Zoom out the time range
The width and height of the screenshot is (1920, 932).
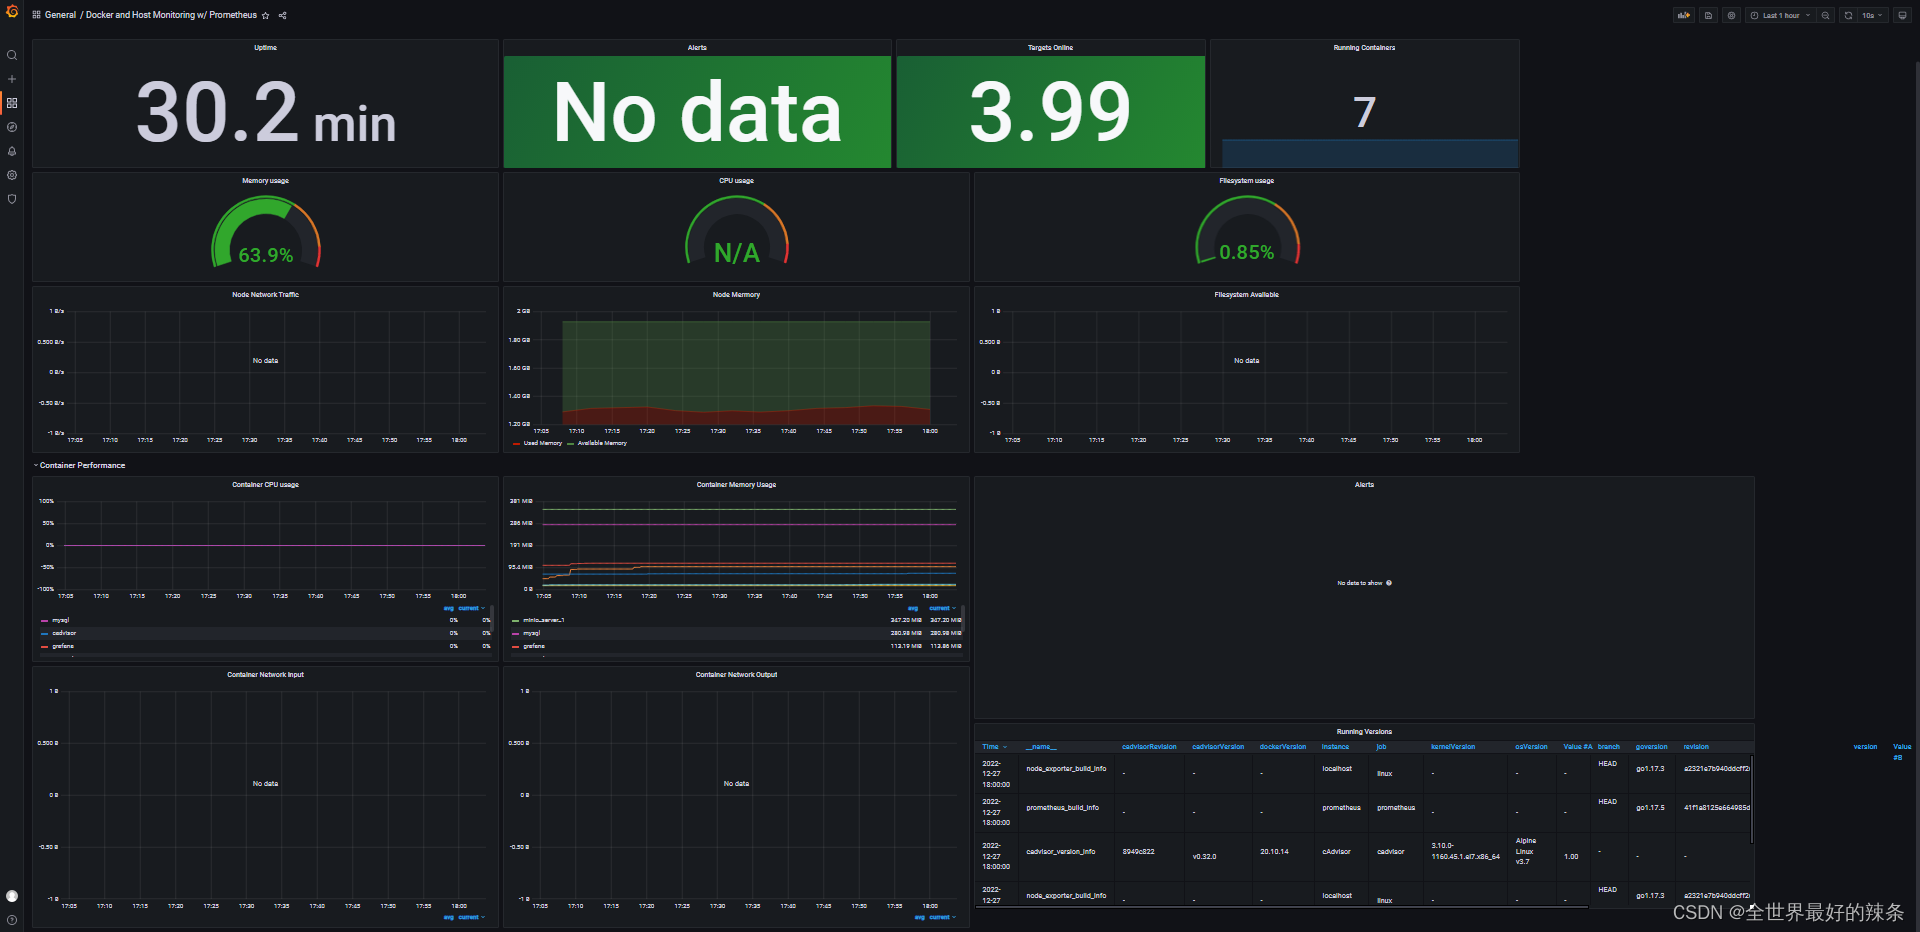tap(1826, 15)
